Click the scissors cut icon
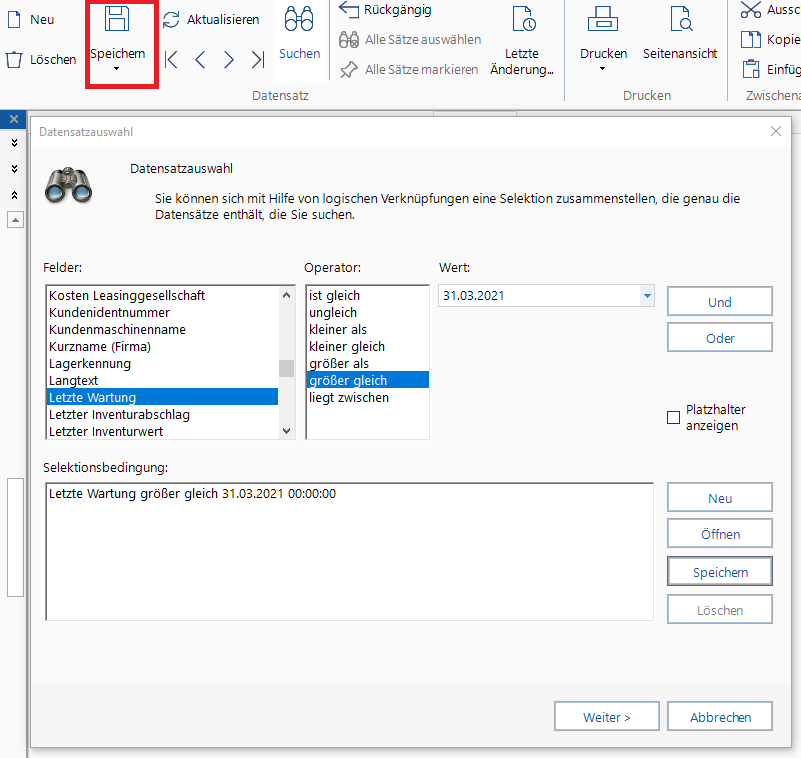801x758 pixels. point(751,10)
